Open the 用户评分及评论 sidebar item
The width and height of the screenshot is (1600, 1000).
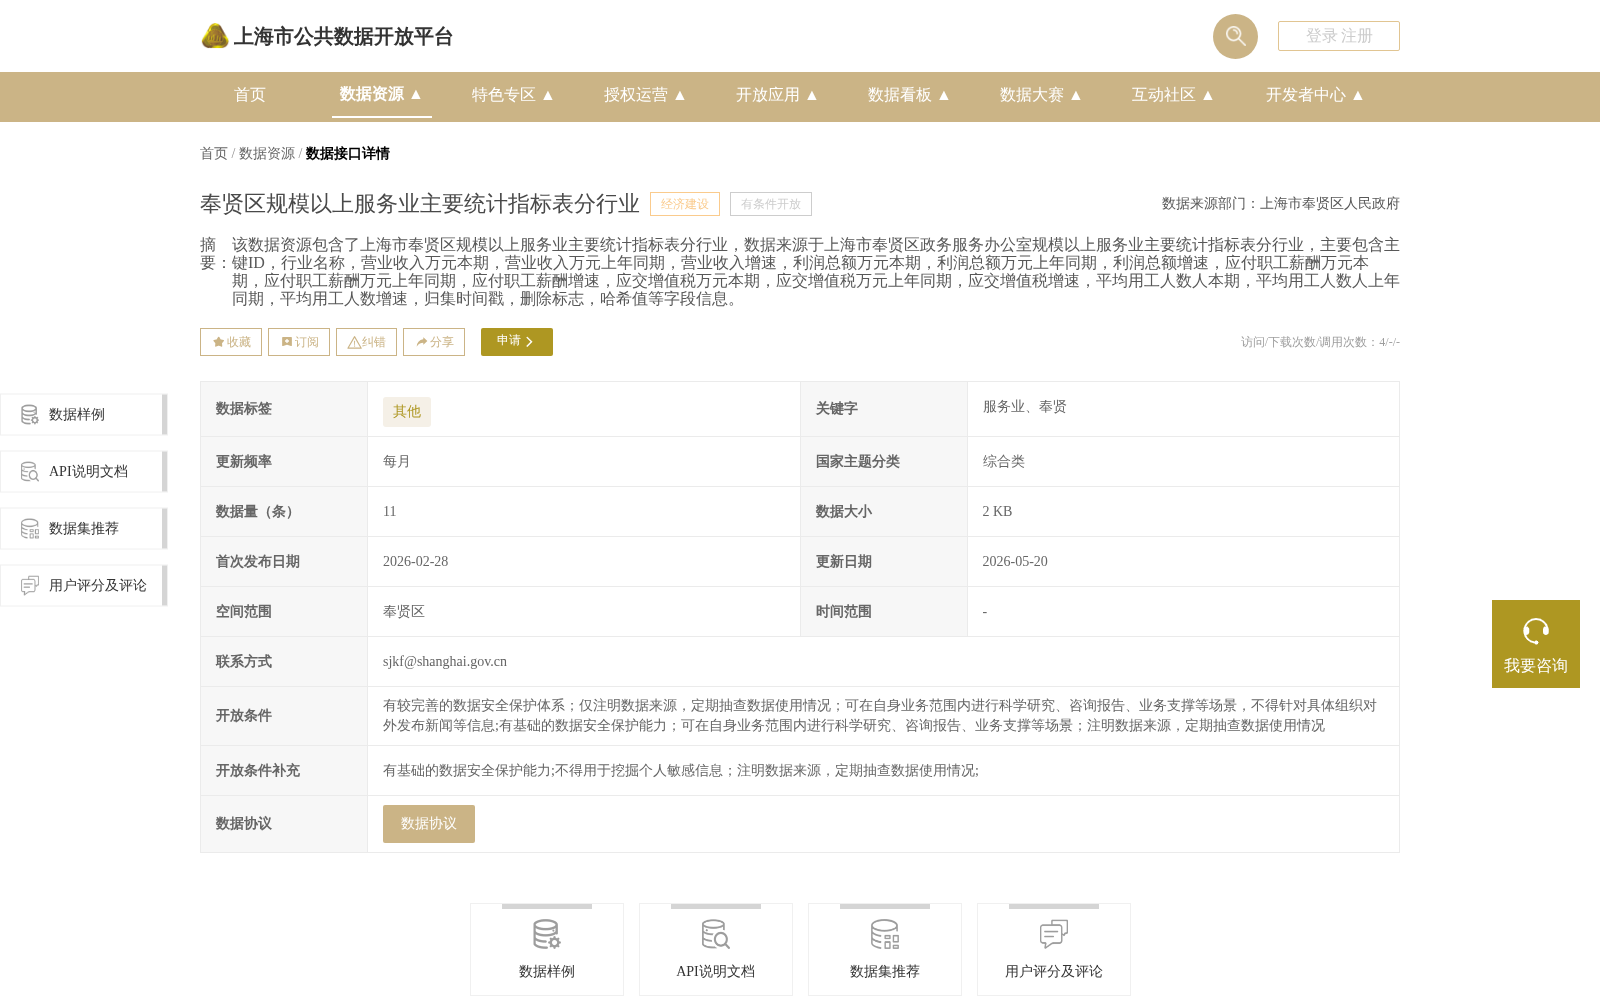84,586
